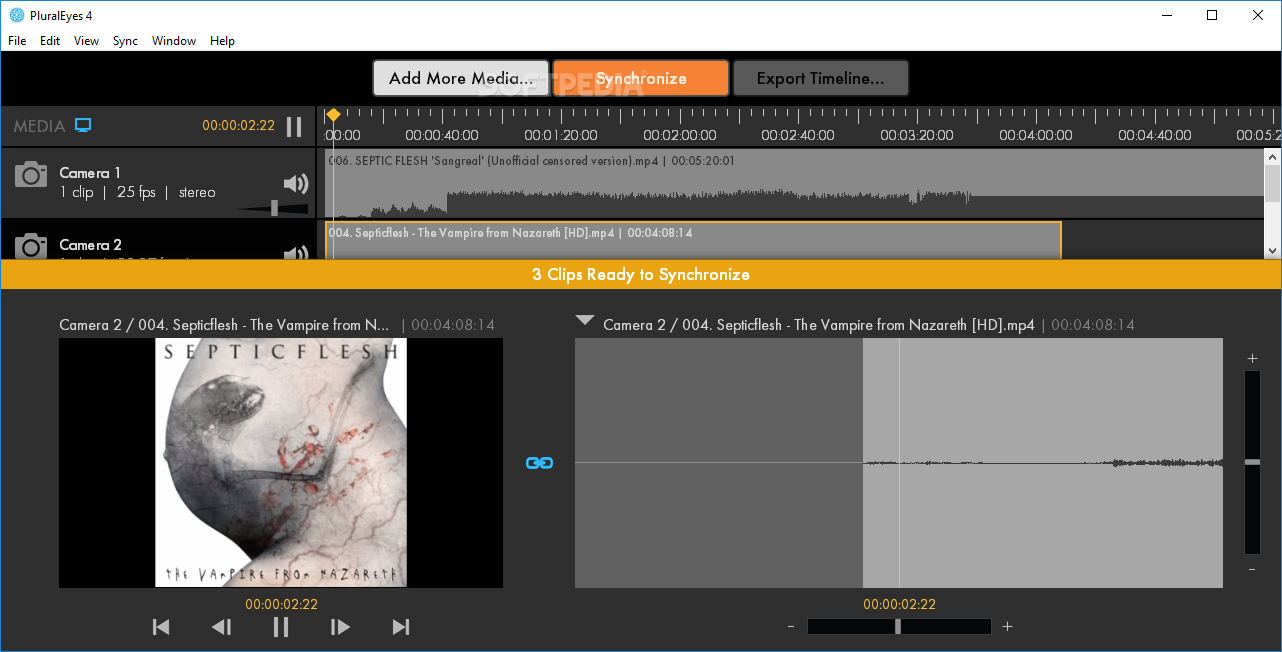Mute the Camera 1 speaker icon

pyautogui.click(x=296, y=183)
